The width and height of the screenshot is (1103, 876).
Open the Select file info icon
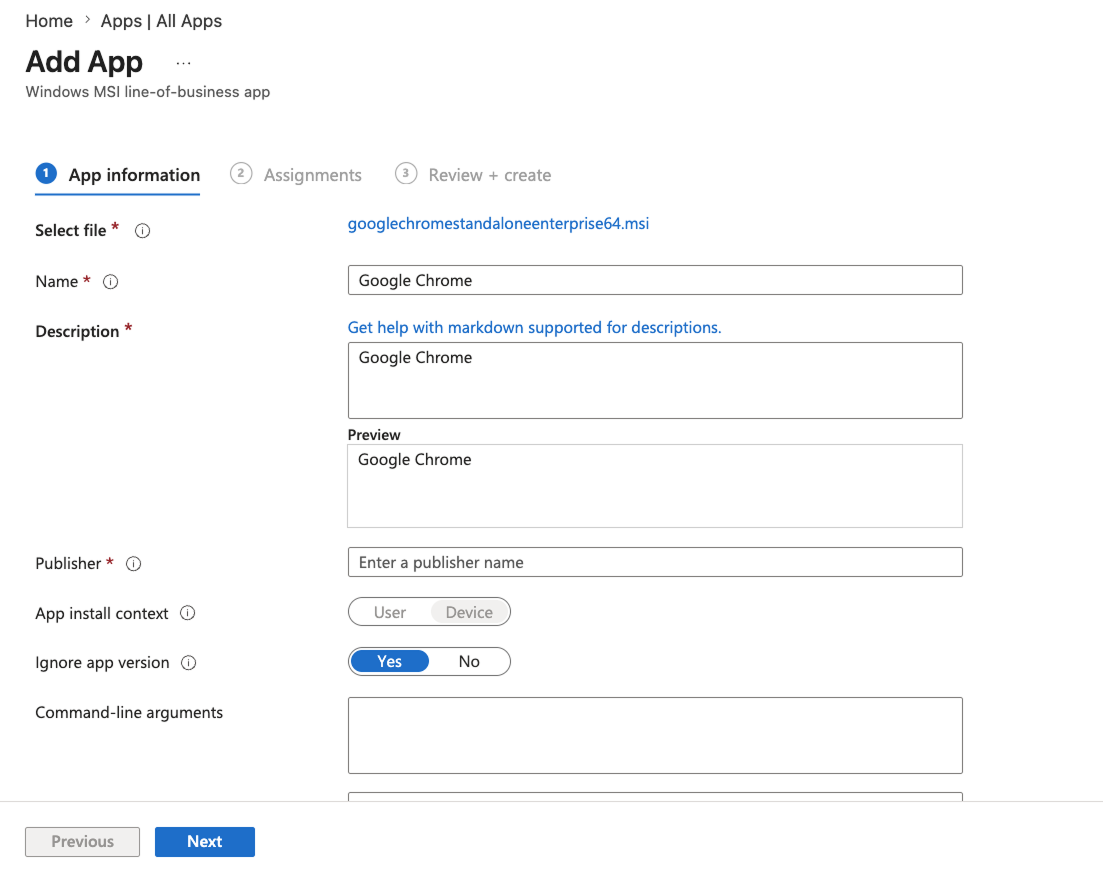142,231
